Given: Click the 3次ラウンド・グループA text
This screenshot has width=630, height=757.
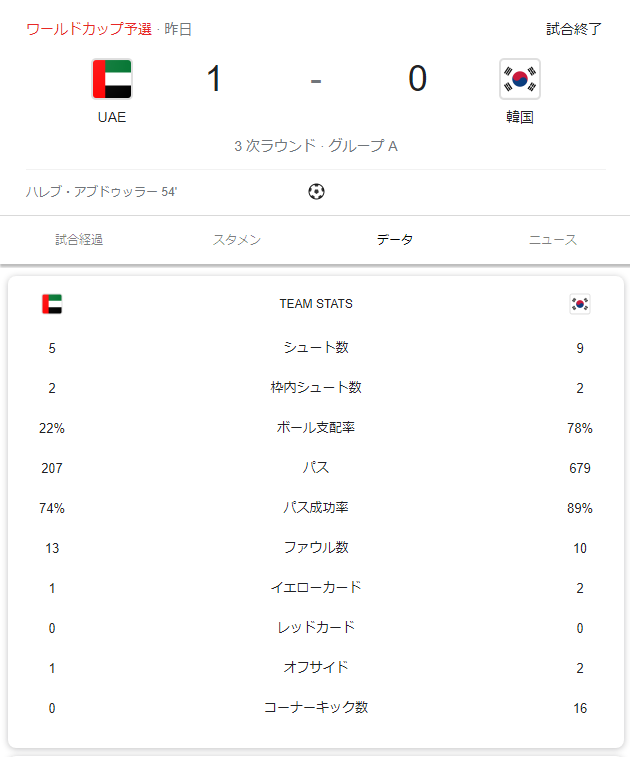Looking at the screenshot, I should point(316,146).
